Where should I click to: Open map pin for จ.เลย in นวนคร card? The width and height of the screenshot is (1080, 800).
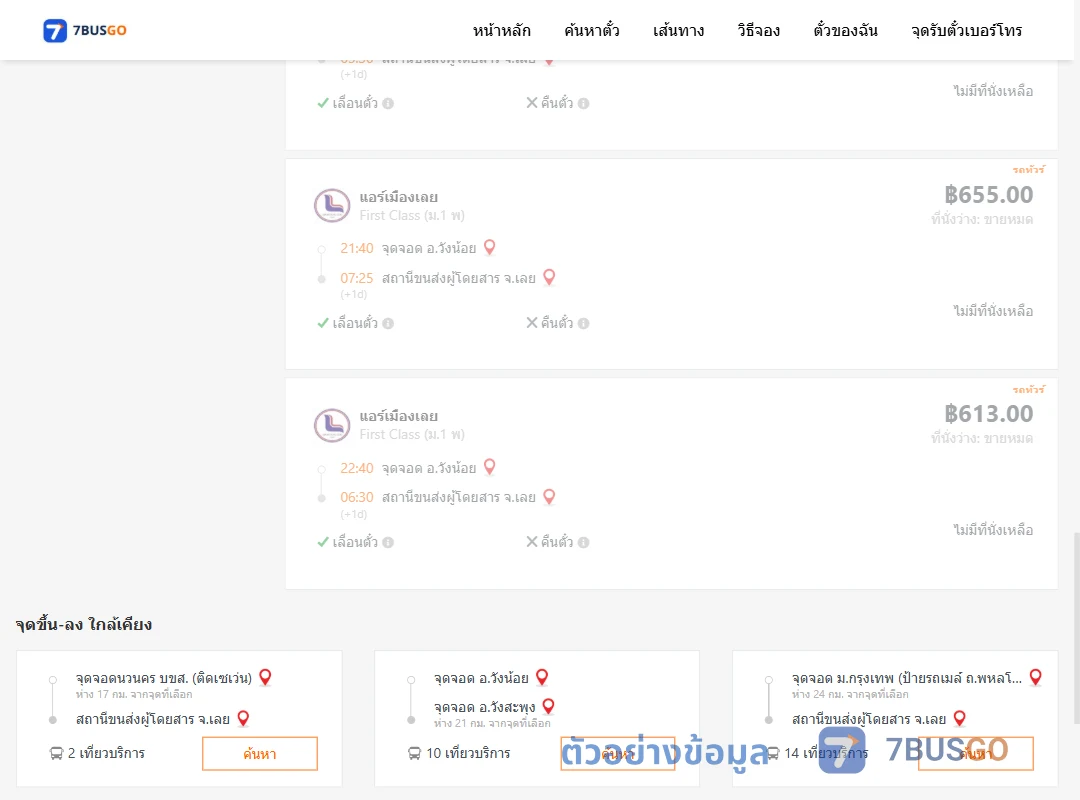coord(243,719)
